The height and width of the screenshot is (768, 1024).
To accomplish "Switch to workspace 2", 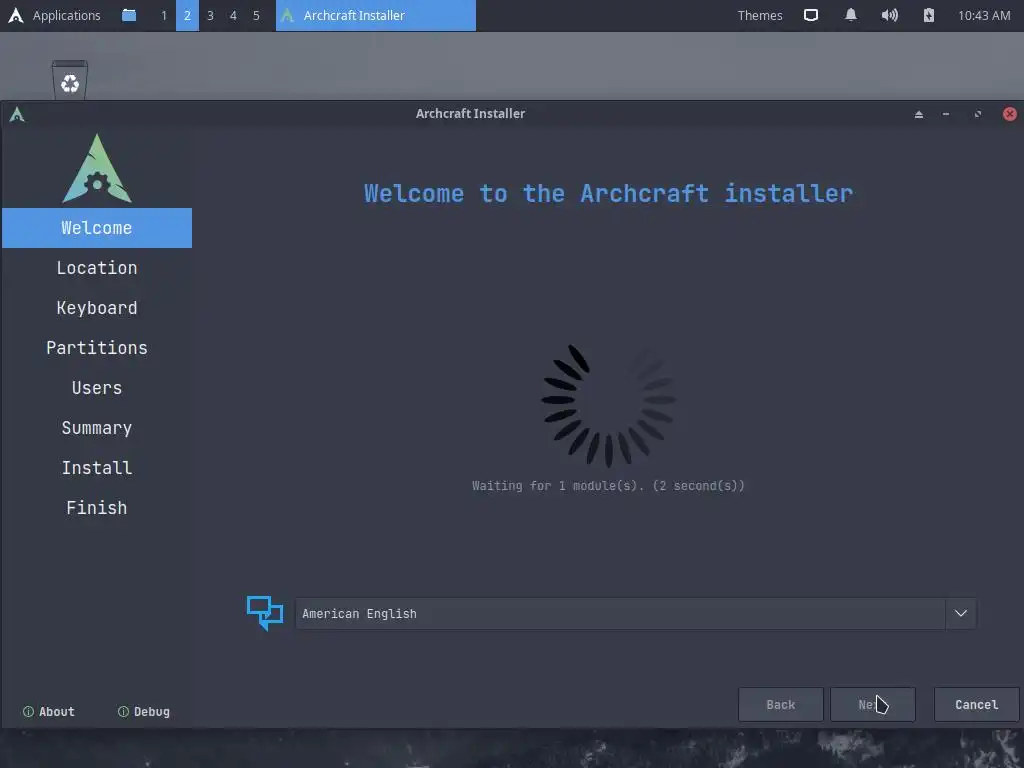I will tap(187, 15).
